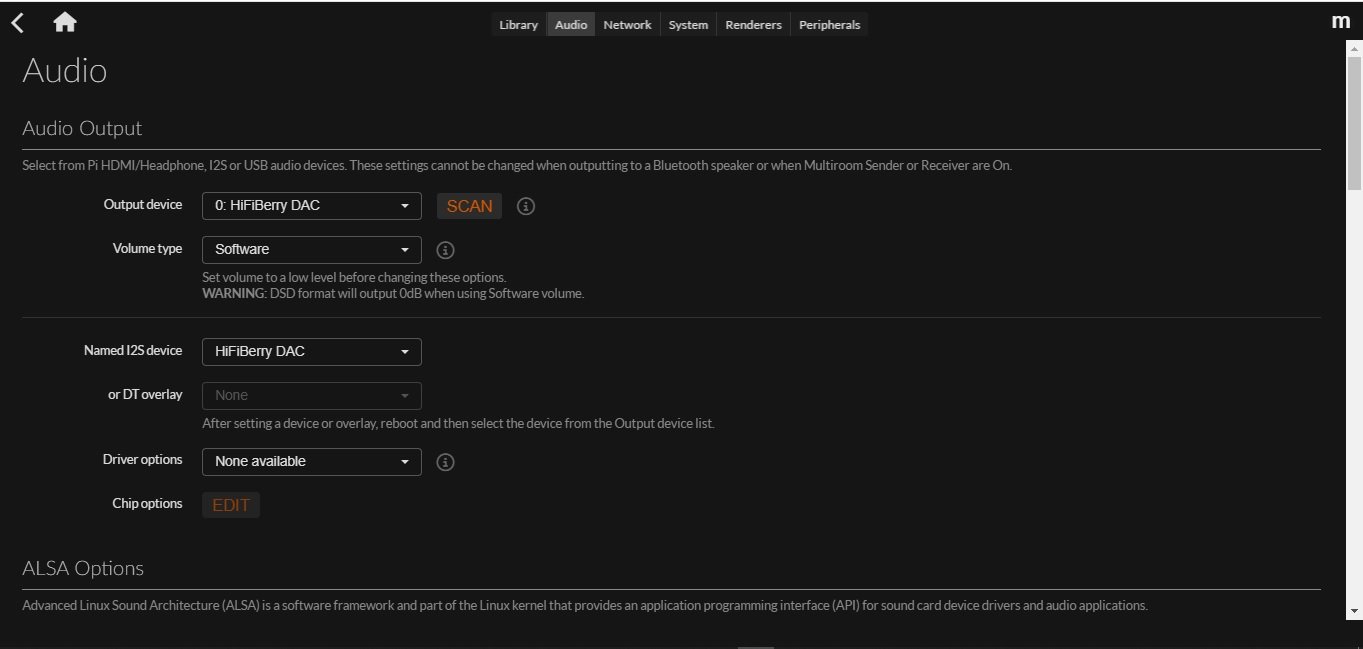Switch to the Library tab

[x=518, y=25]
